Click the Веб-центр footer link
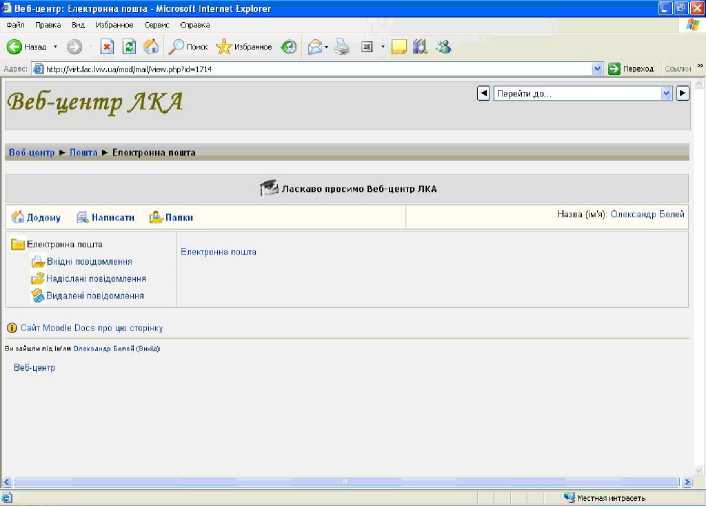706x507 pixels. click(x=34, y=368)
